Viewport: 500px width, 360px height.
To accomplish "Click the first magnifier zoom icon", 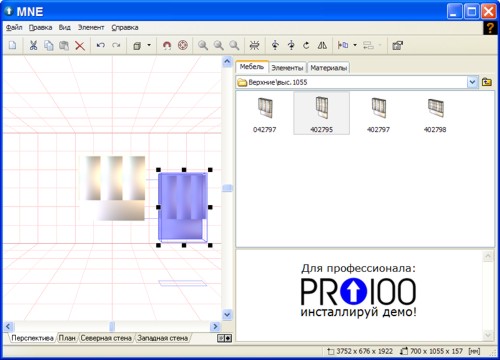I will [x=203, y=45].
